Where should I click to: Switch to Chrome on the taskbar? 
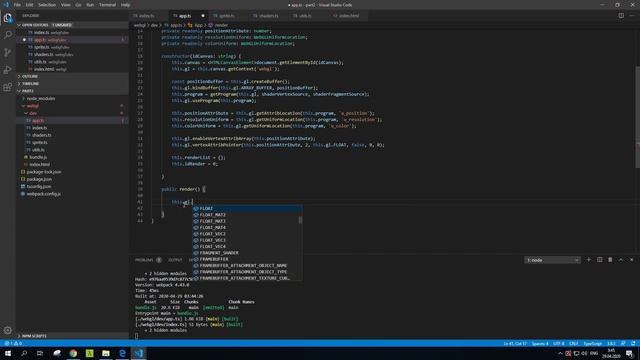(73, 353)
